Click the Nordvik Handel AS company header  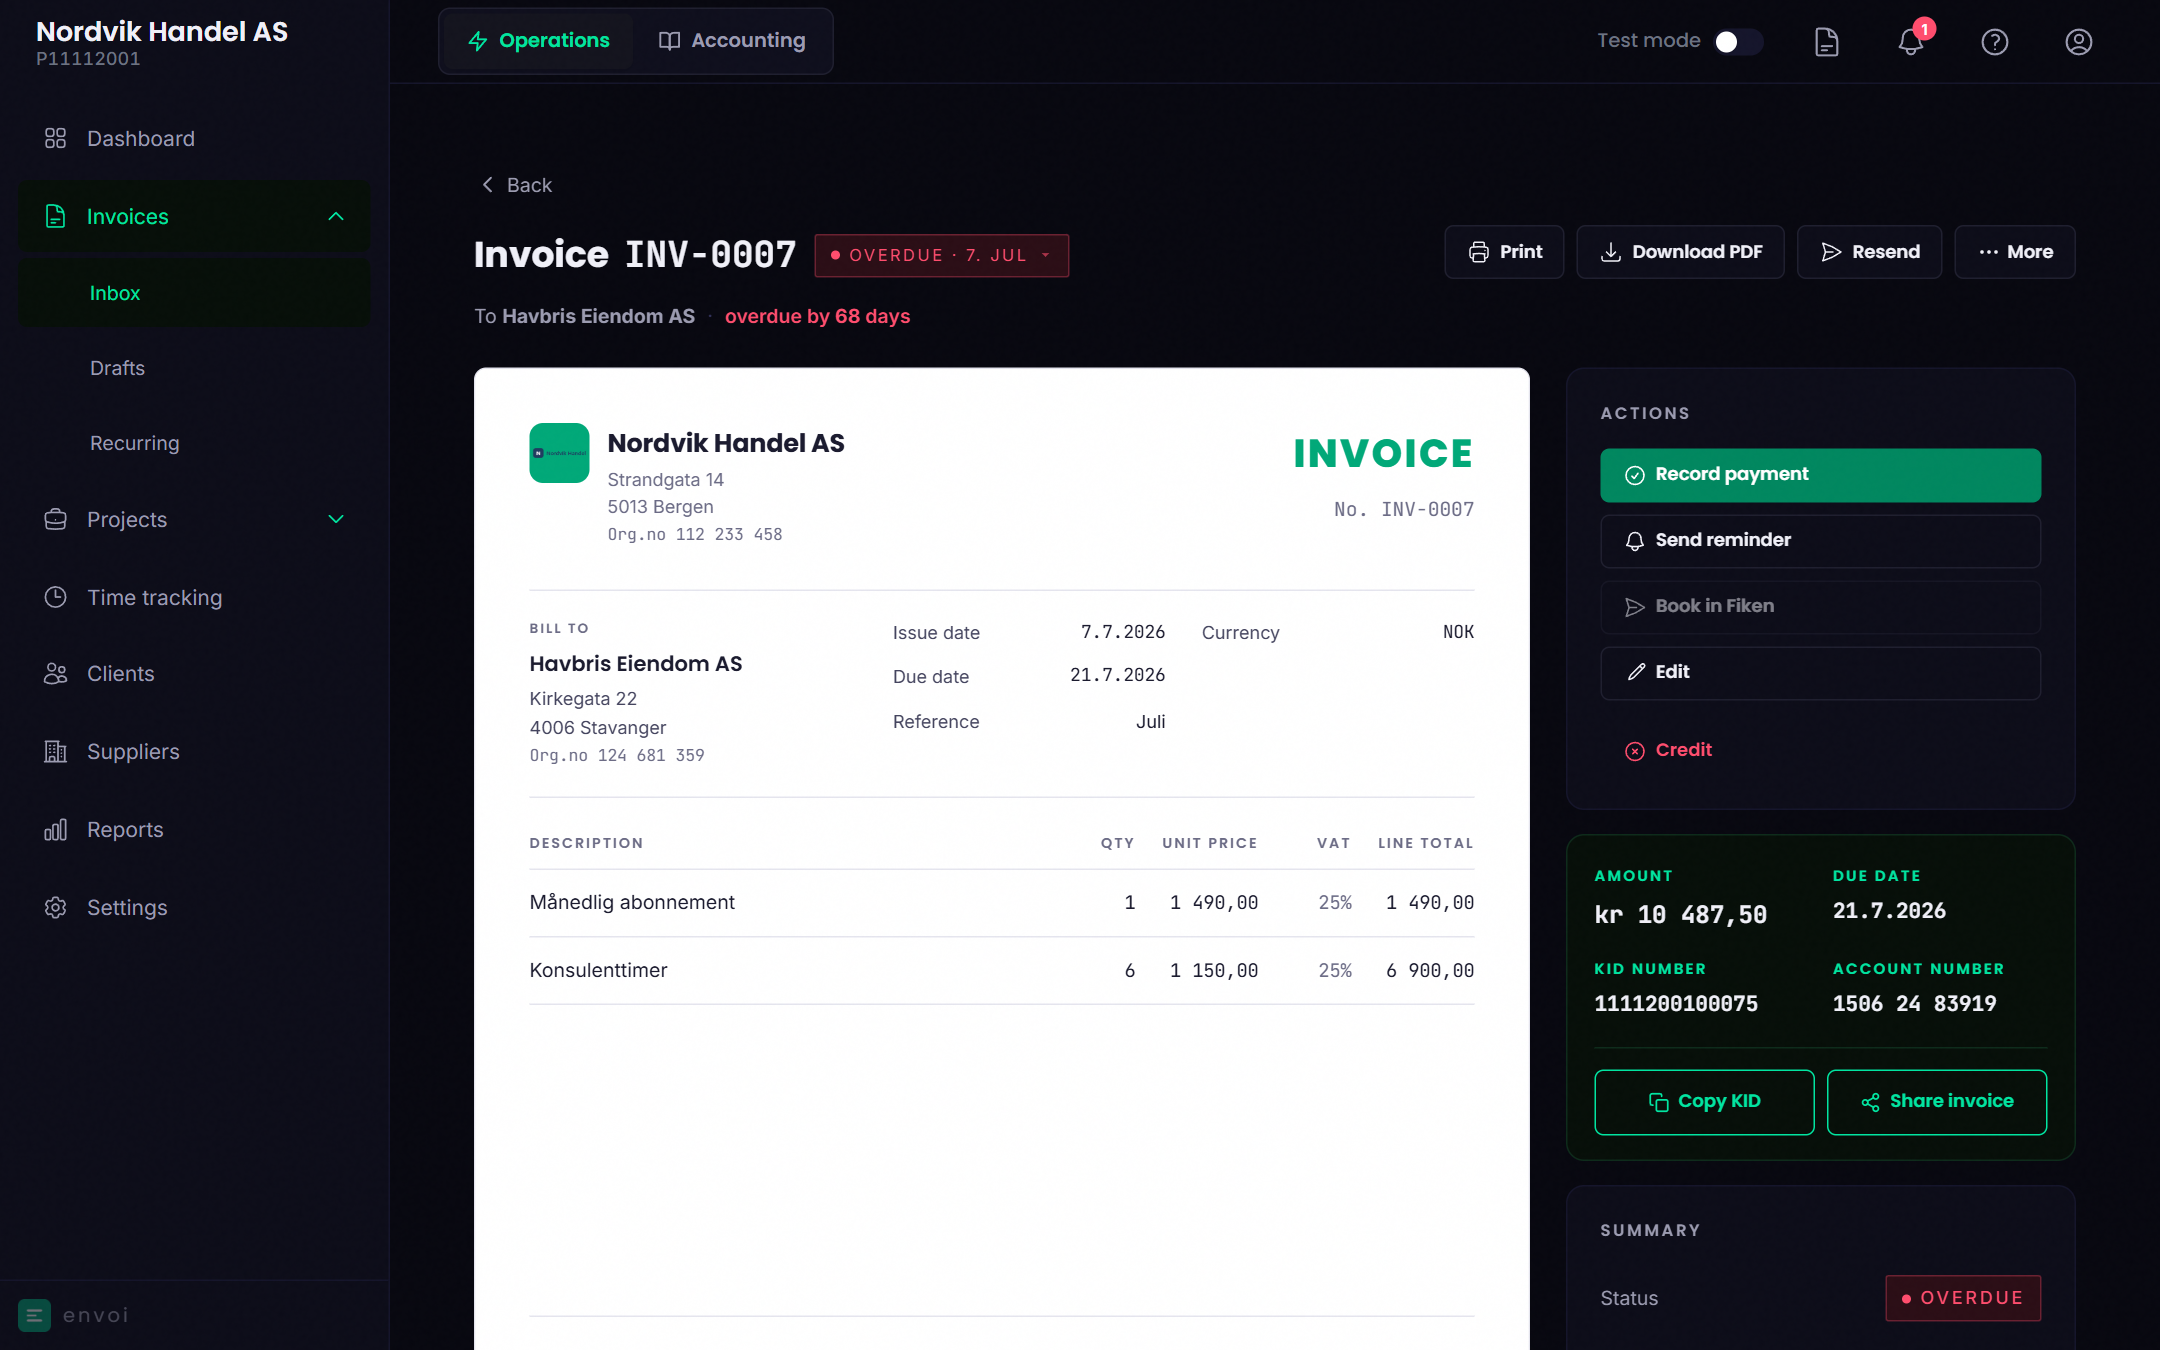point(726,443)
